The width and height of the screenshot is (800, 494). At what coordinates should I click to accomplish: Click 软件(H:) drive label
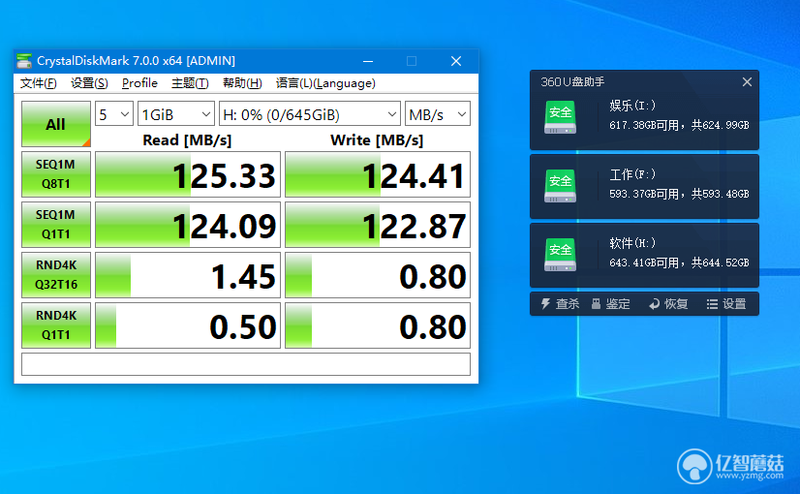[632, 243]
